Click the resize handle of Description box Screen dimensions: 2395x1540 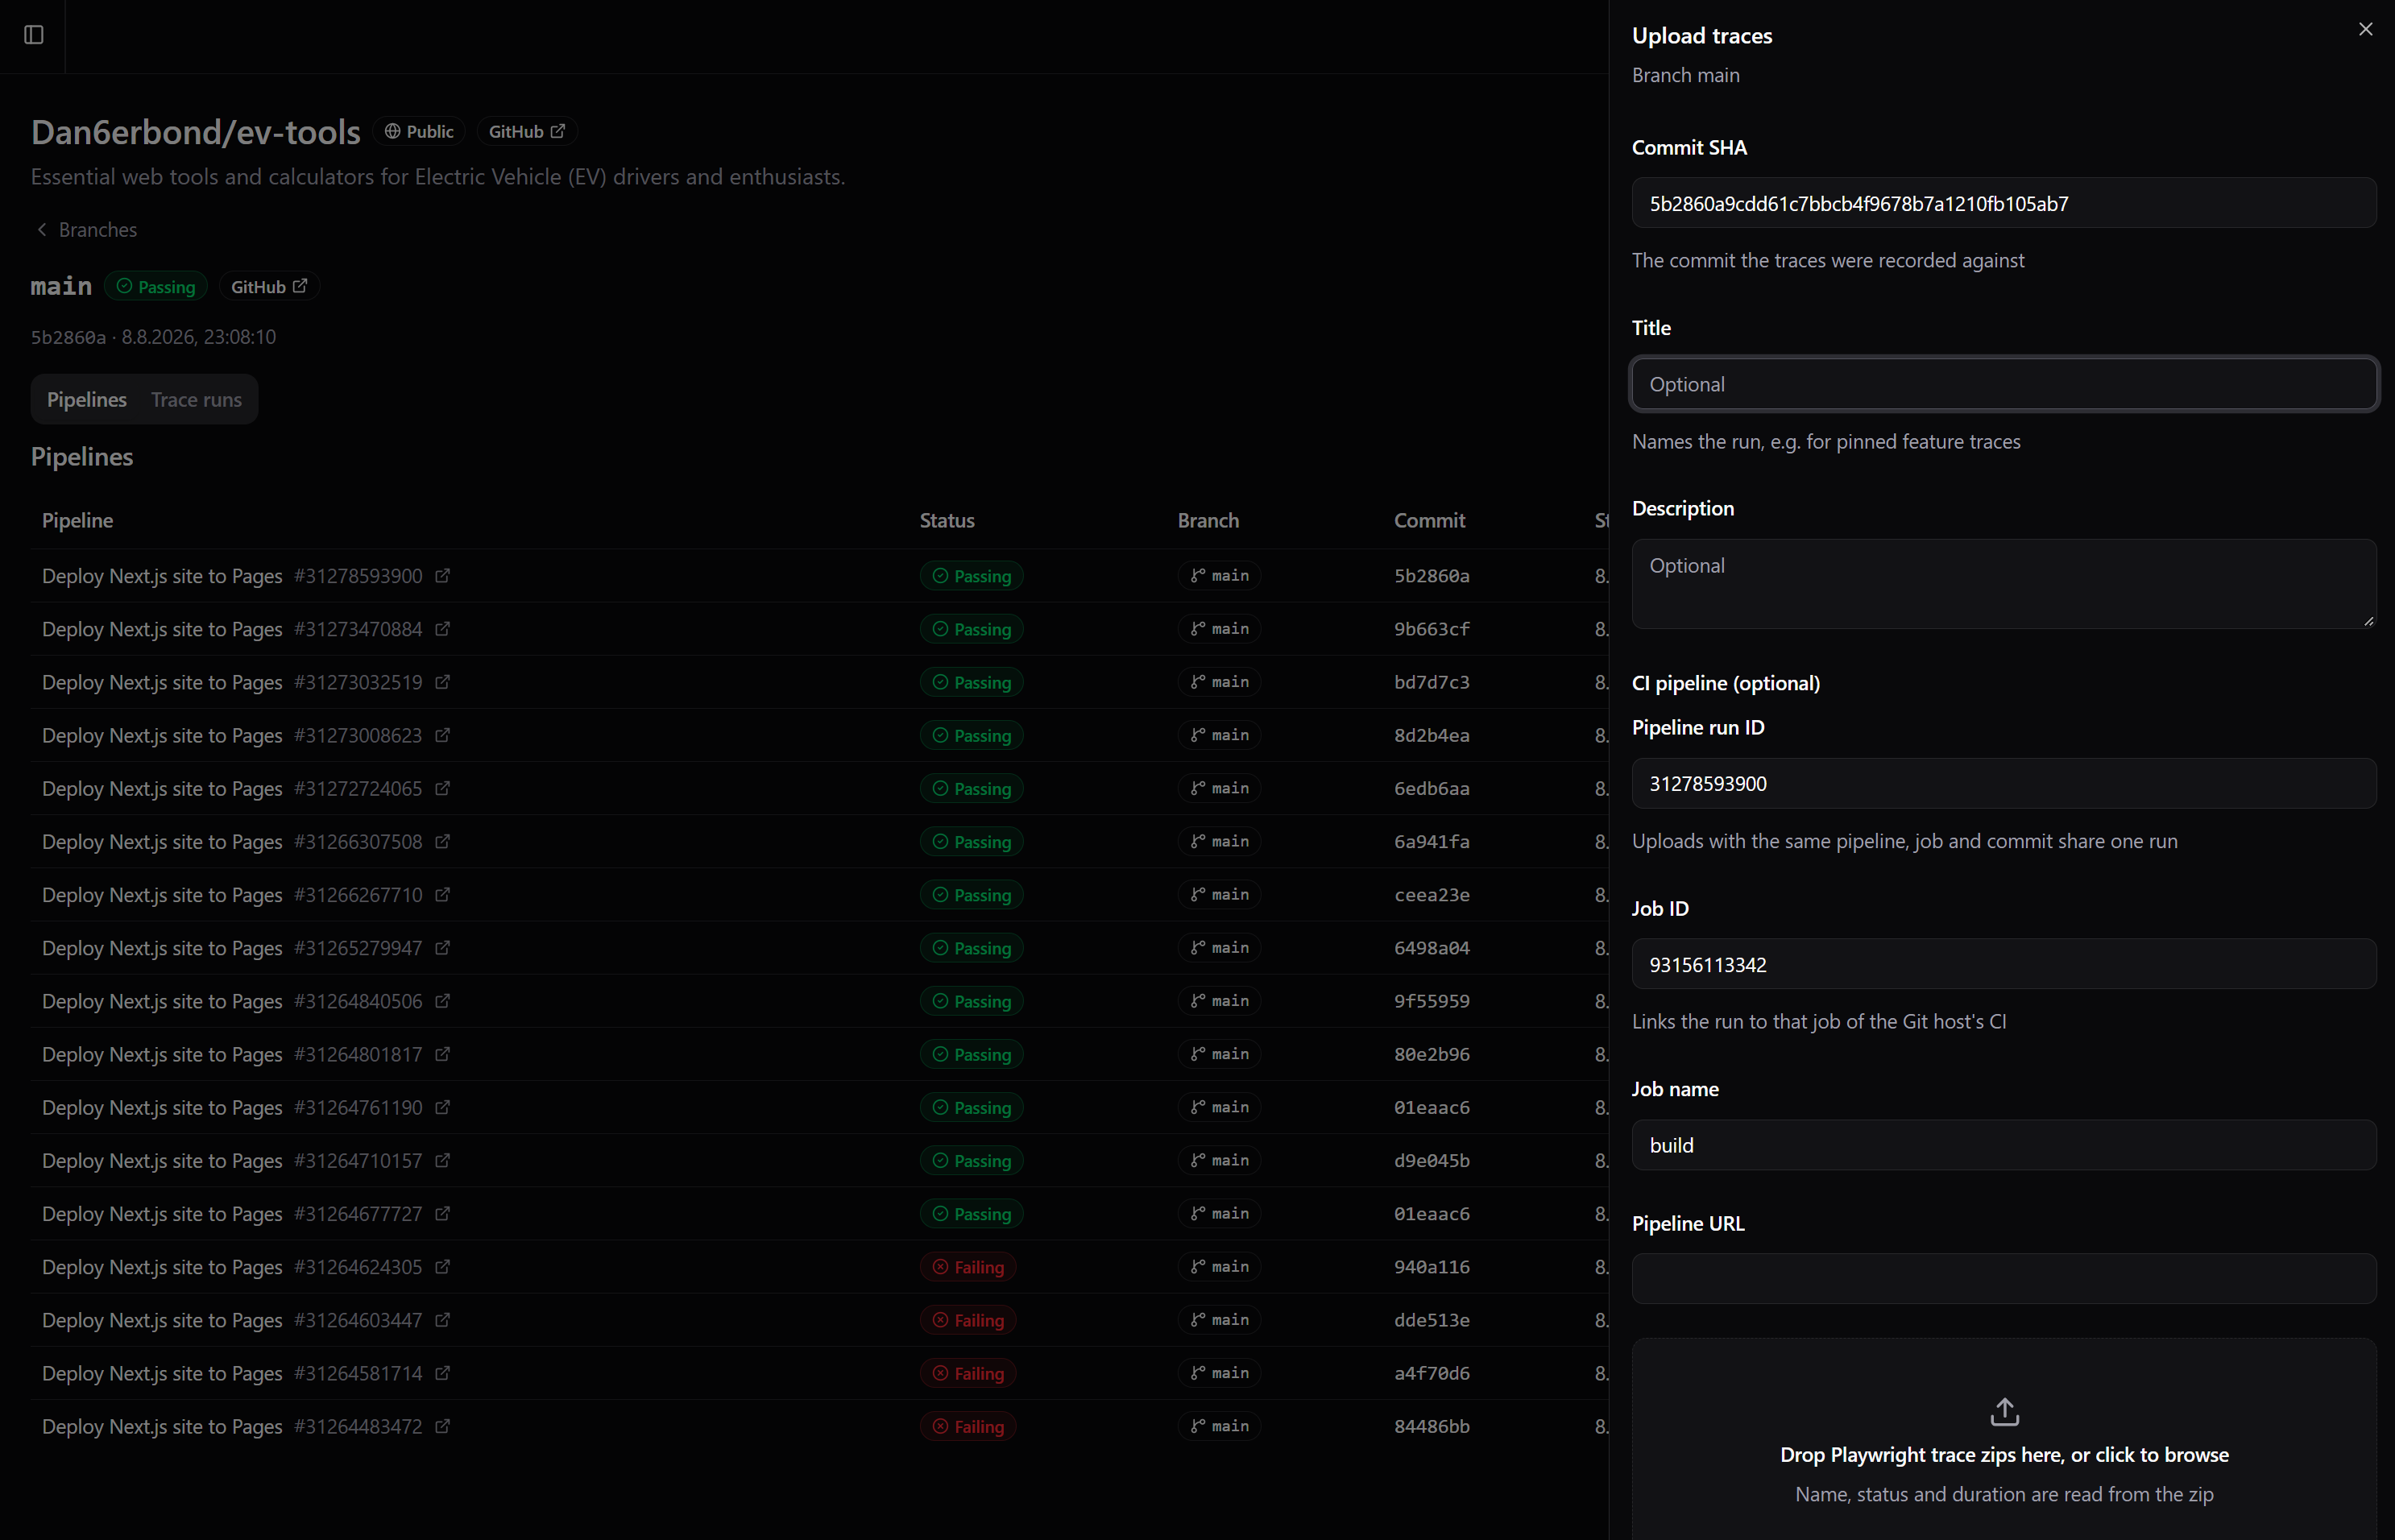click(x=2368, y=621)
